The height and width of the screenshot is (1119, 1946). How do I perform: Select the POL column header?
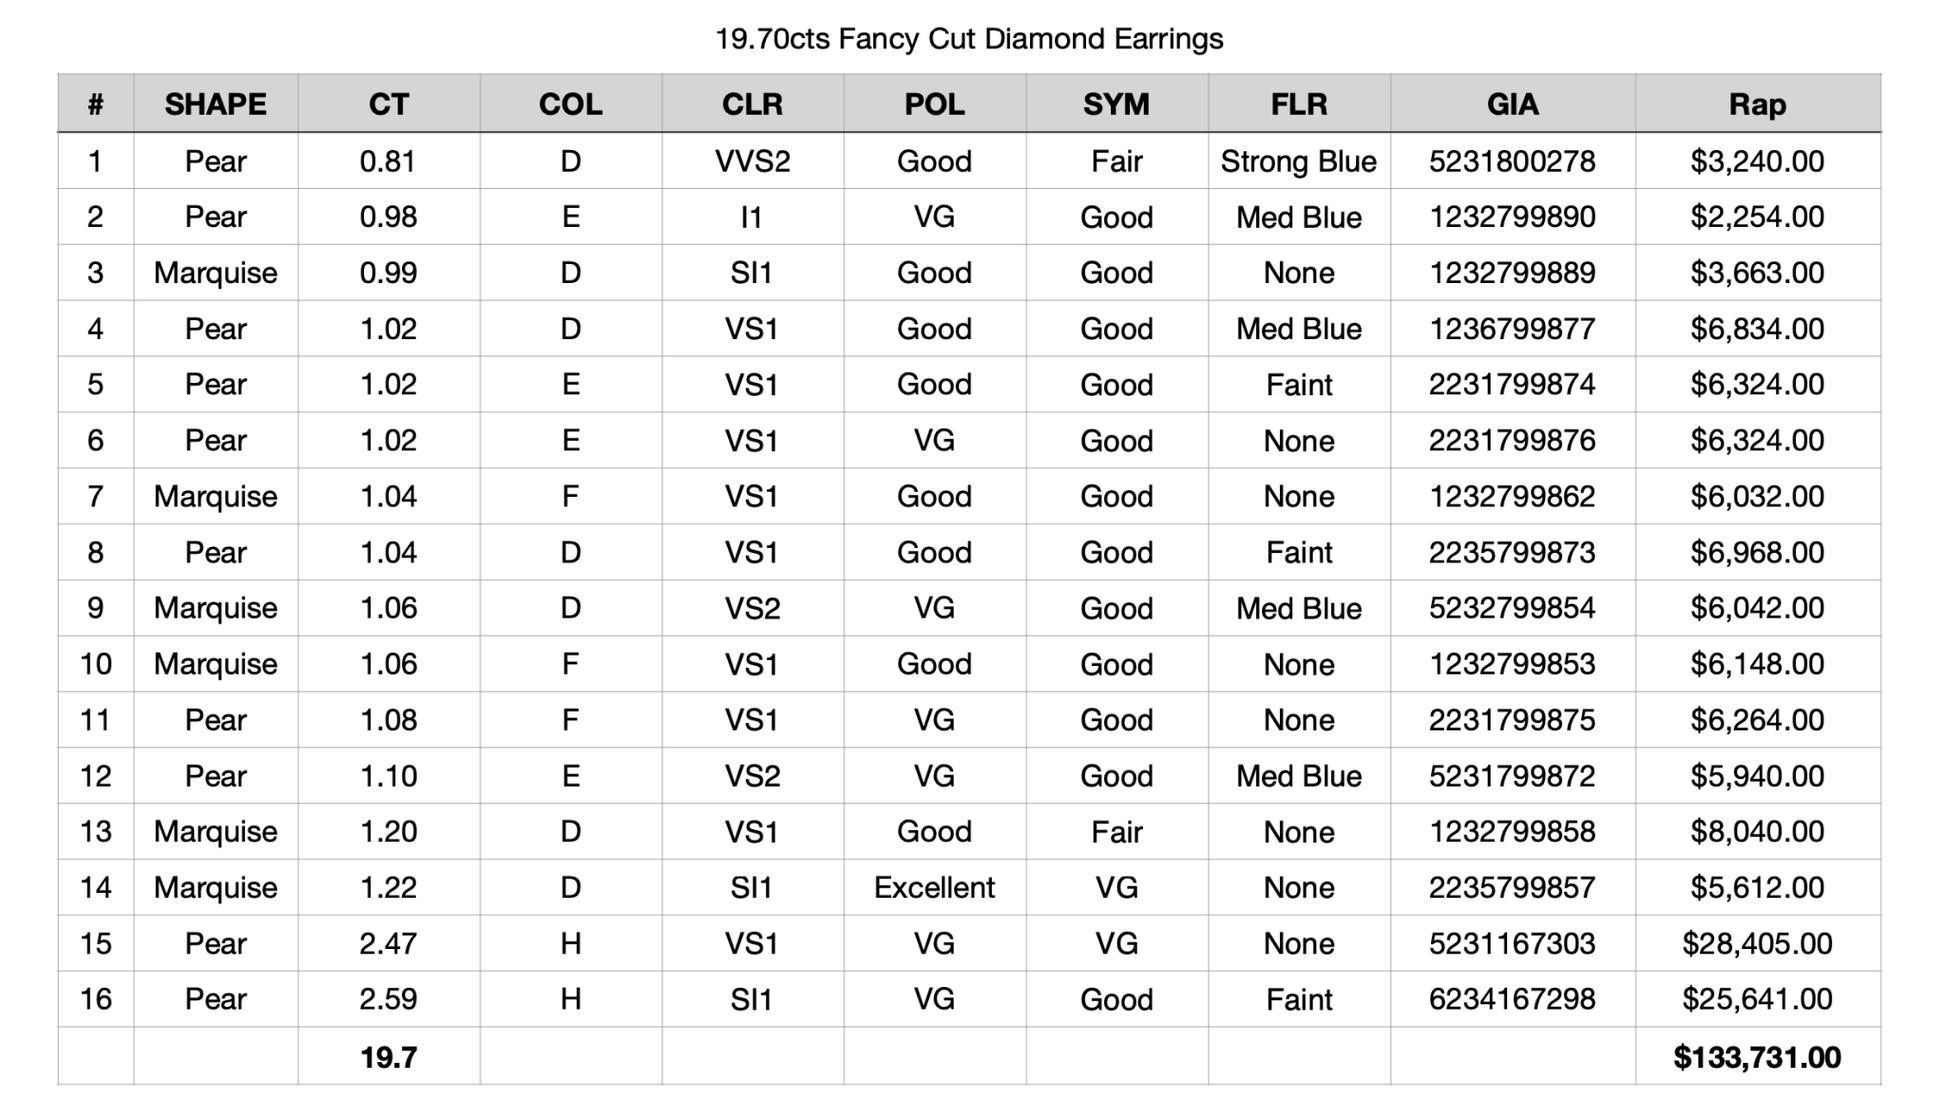[x=934, y=104]
